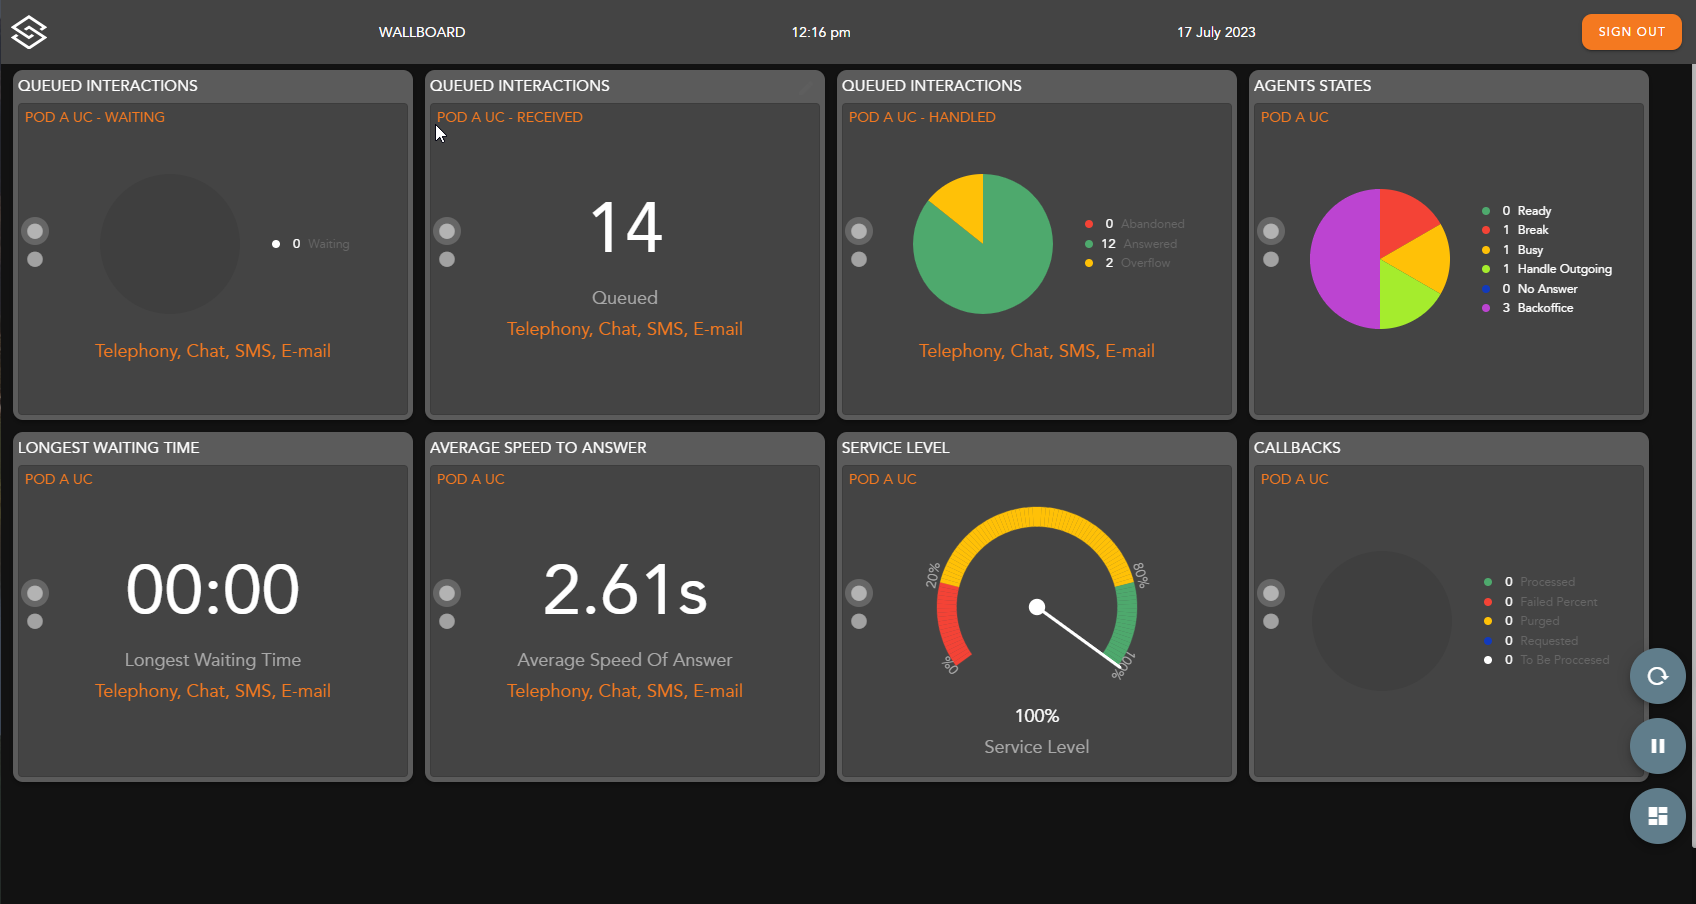The image size is (1696, 904).
Task: Click the yellow Busy slice in Agents States pie
Action: point(1422,258)
